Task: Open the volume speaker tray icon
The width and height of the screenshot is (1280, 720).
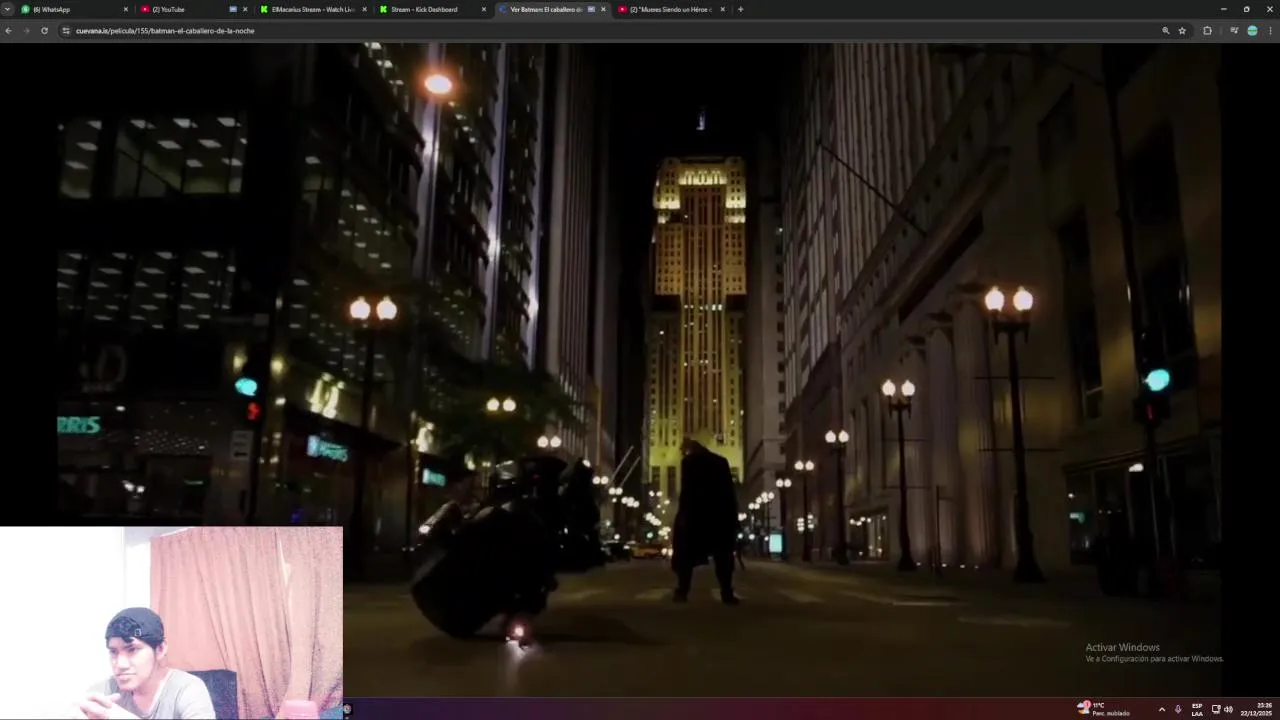Action: [x=1228, y=709]
